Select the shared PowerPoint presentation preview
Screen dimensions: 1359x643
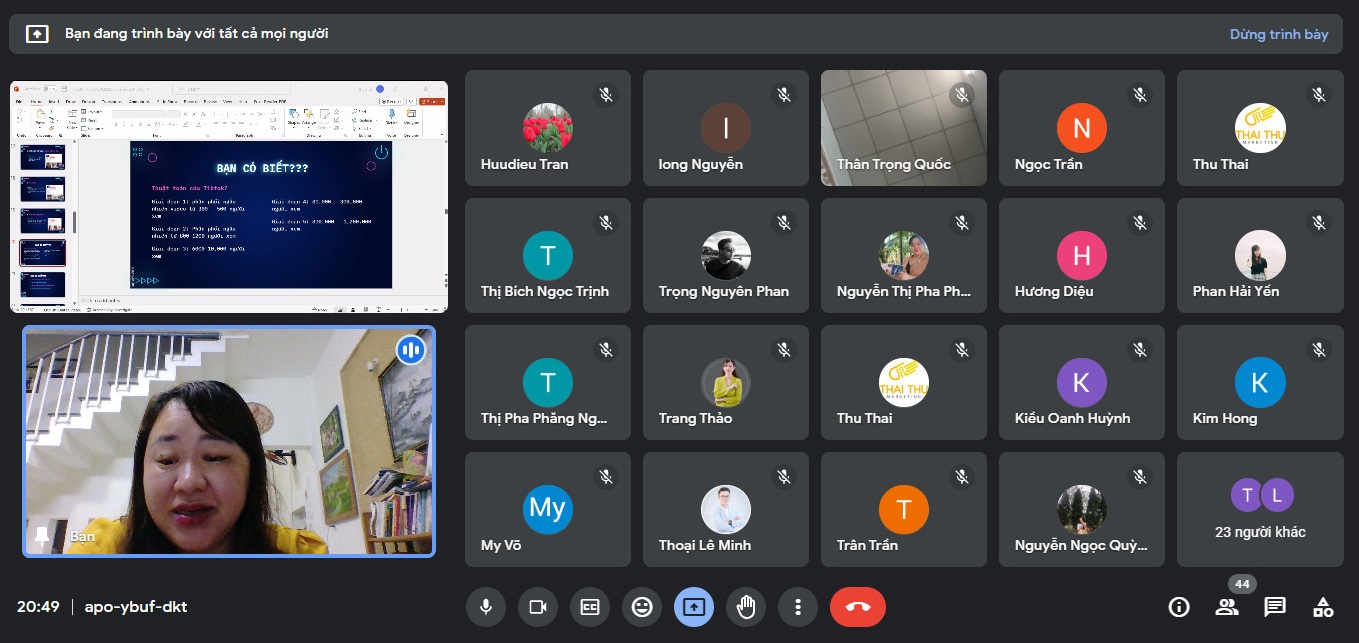[229, 197]
